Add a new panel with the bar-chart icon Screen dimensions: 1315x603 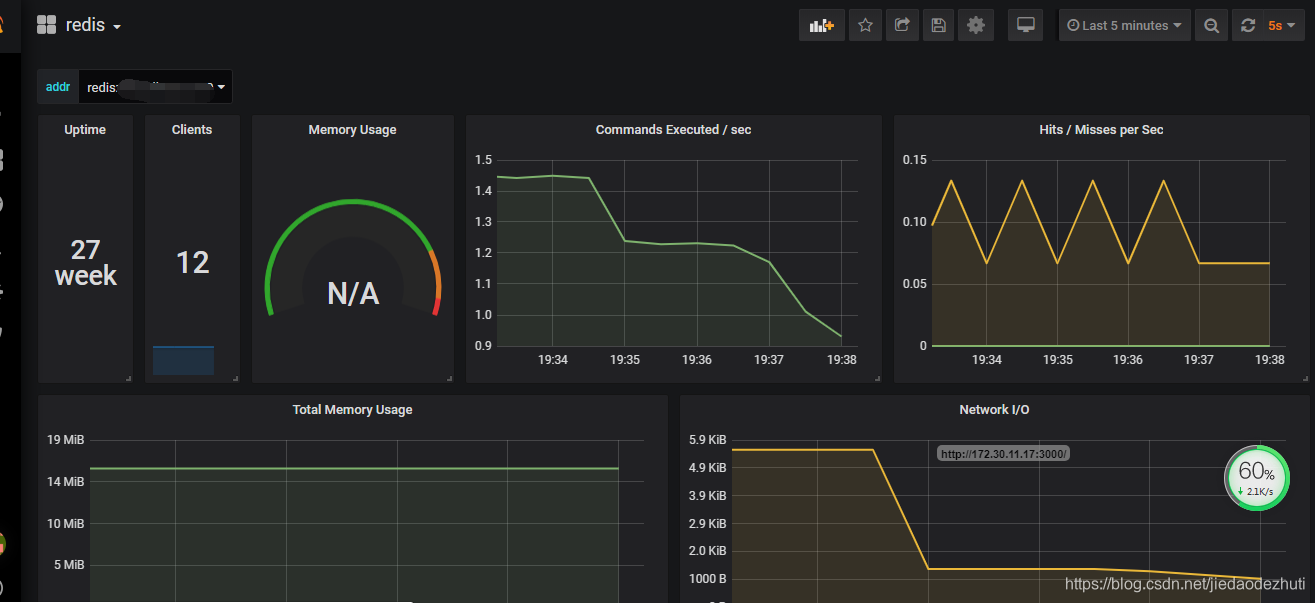point(822,26)
